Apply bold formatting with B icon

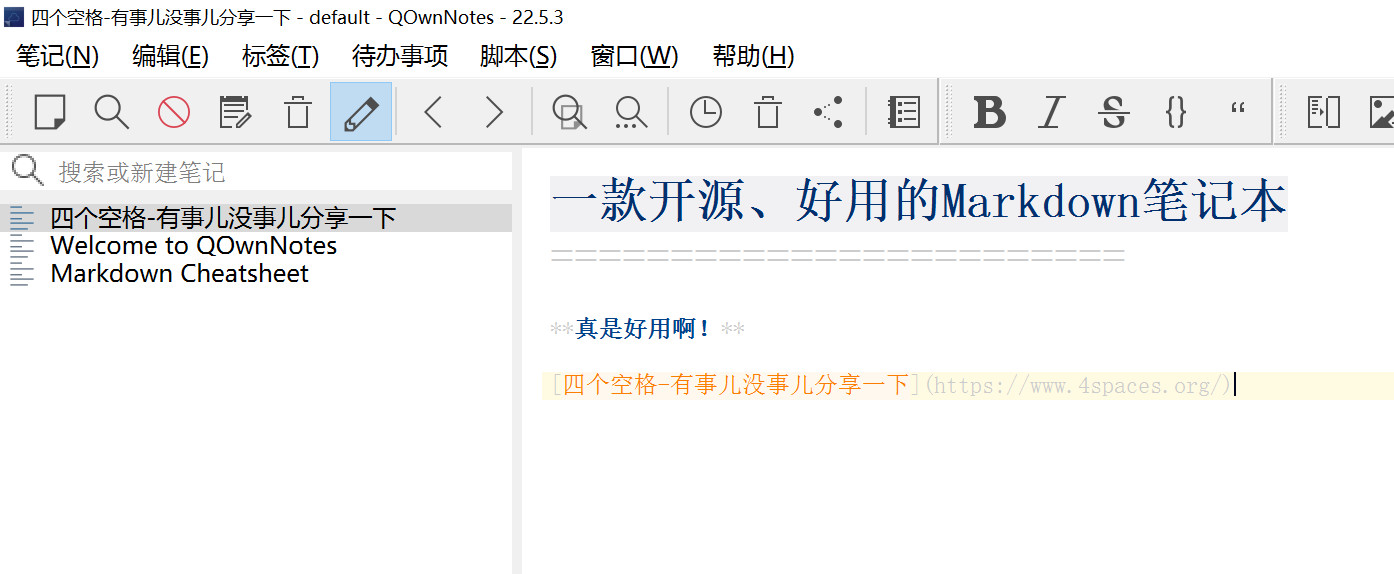click(989, 112)
